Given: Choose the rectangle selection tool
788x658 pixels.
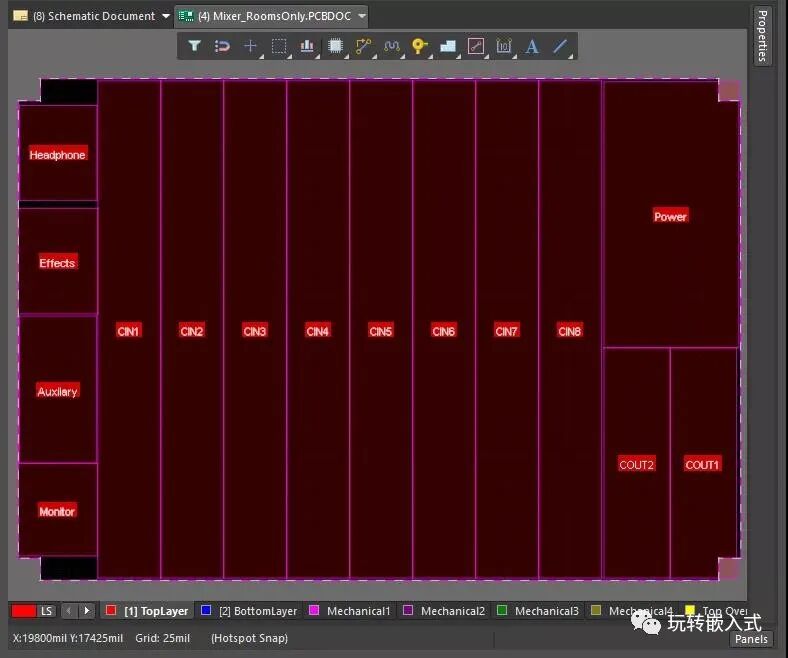Looking at the screenshot, I should click(x=278, y=46).
